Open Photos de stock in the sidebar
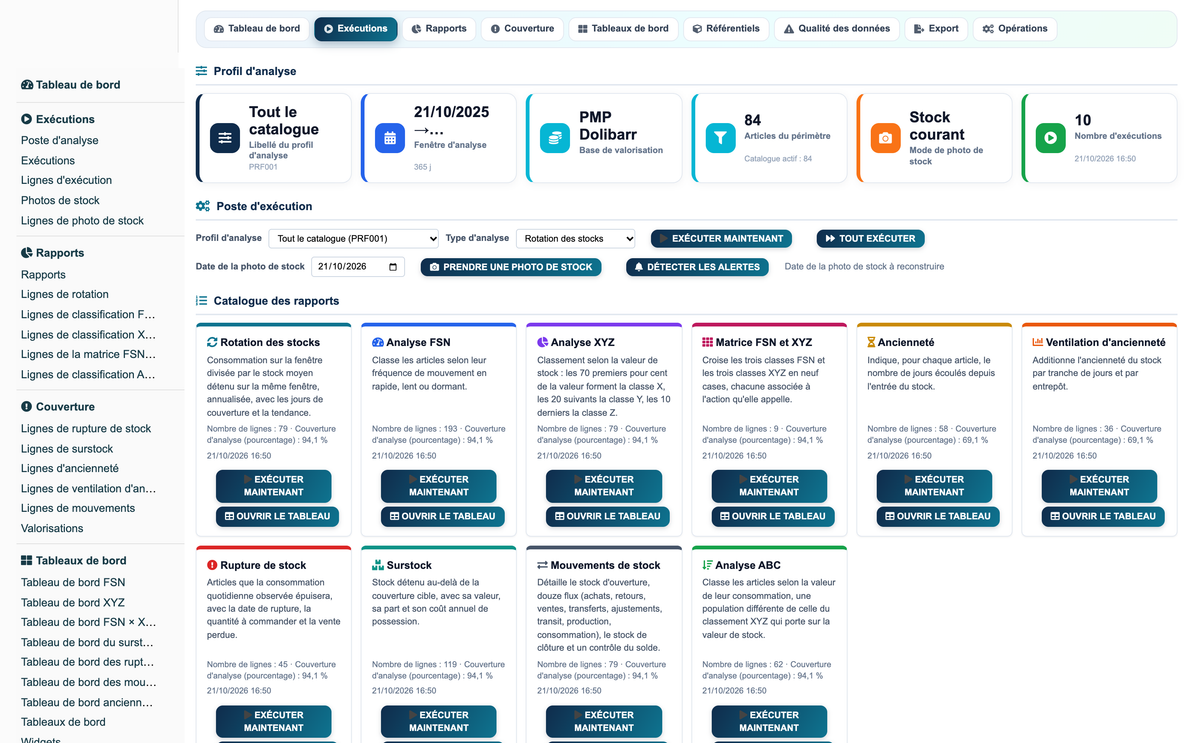 click(60, 201)
